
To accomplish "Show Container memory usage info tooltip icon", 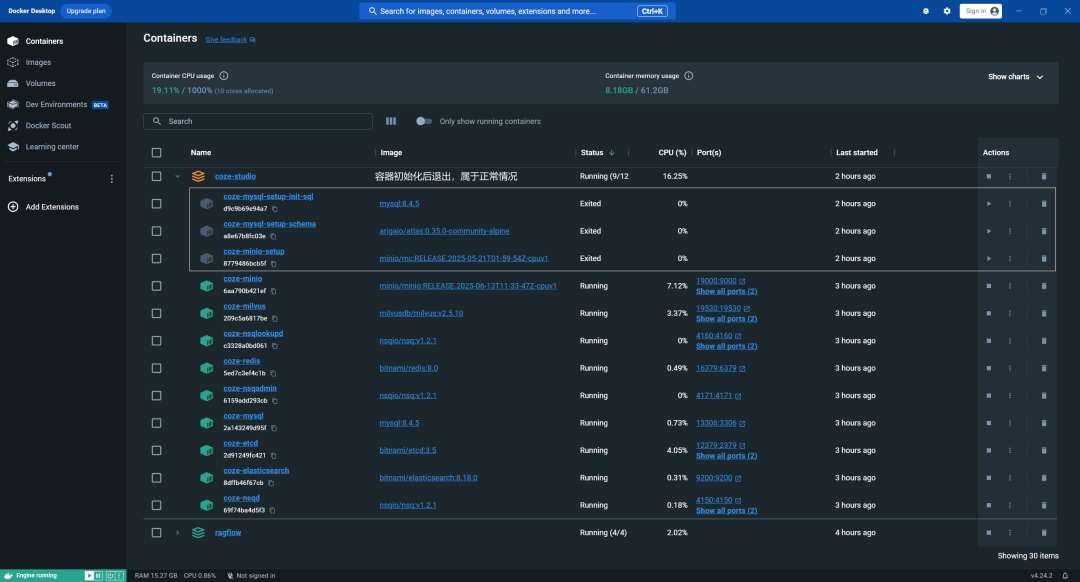I will (689, 76).
